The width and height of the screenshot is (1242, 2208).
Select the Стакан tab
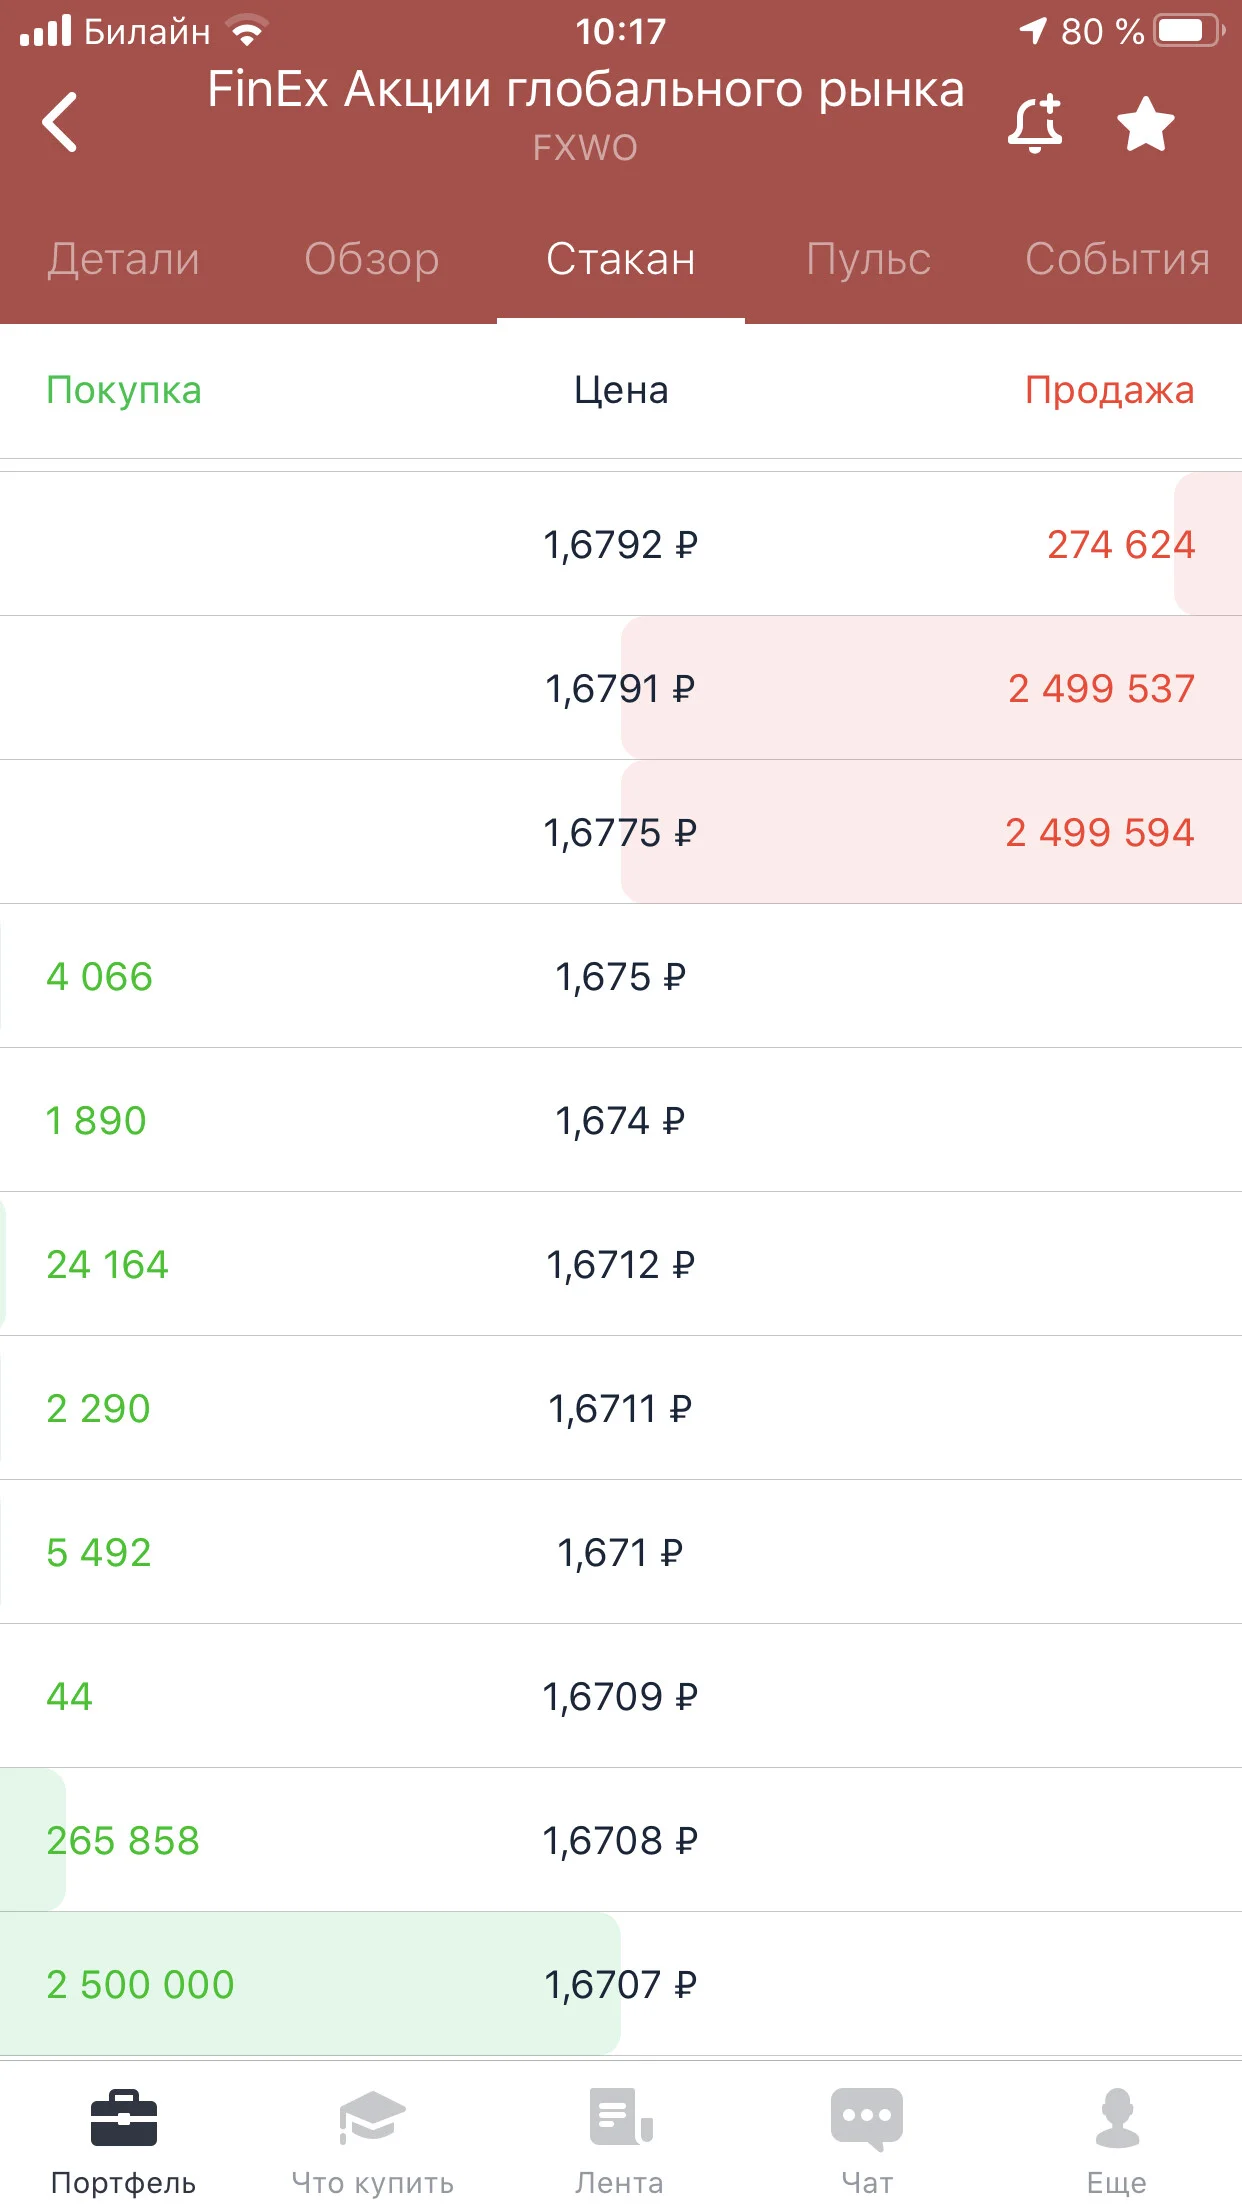point(621,259)
